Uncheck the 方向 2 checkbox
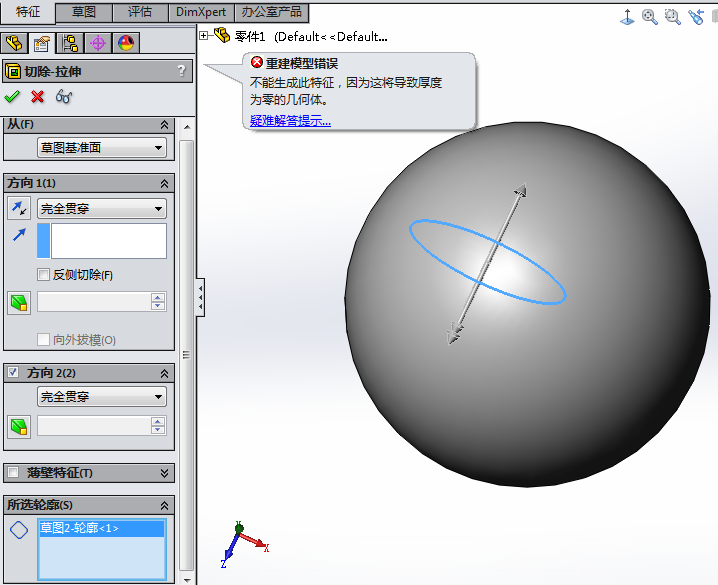The height and width of the screenshot is (585, 718). pos(13,372)
